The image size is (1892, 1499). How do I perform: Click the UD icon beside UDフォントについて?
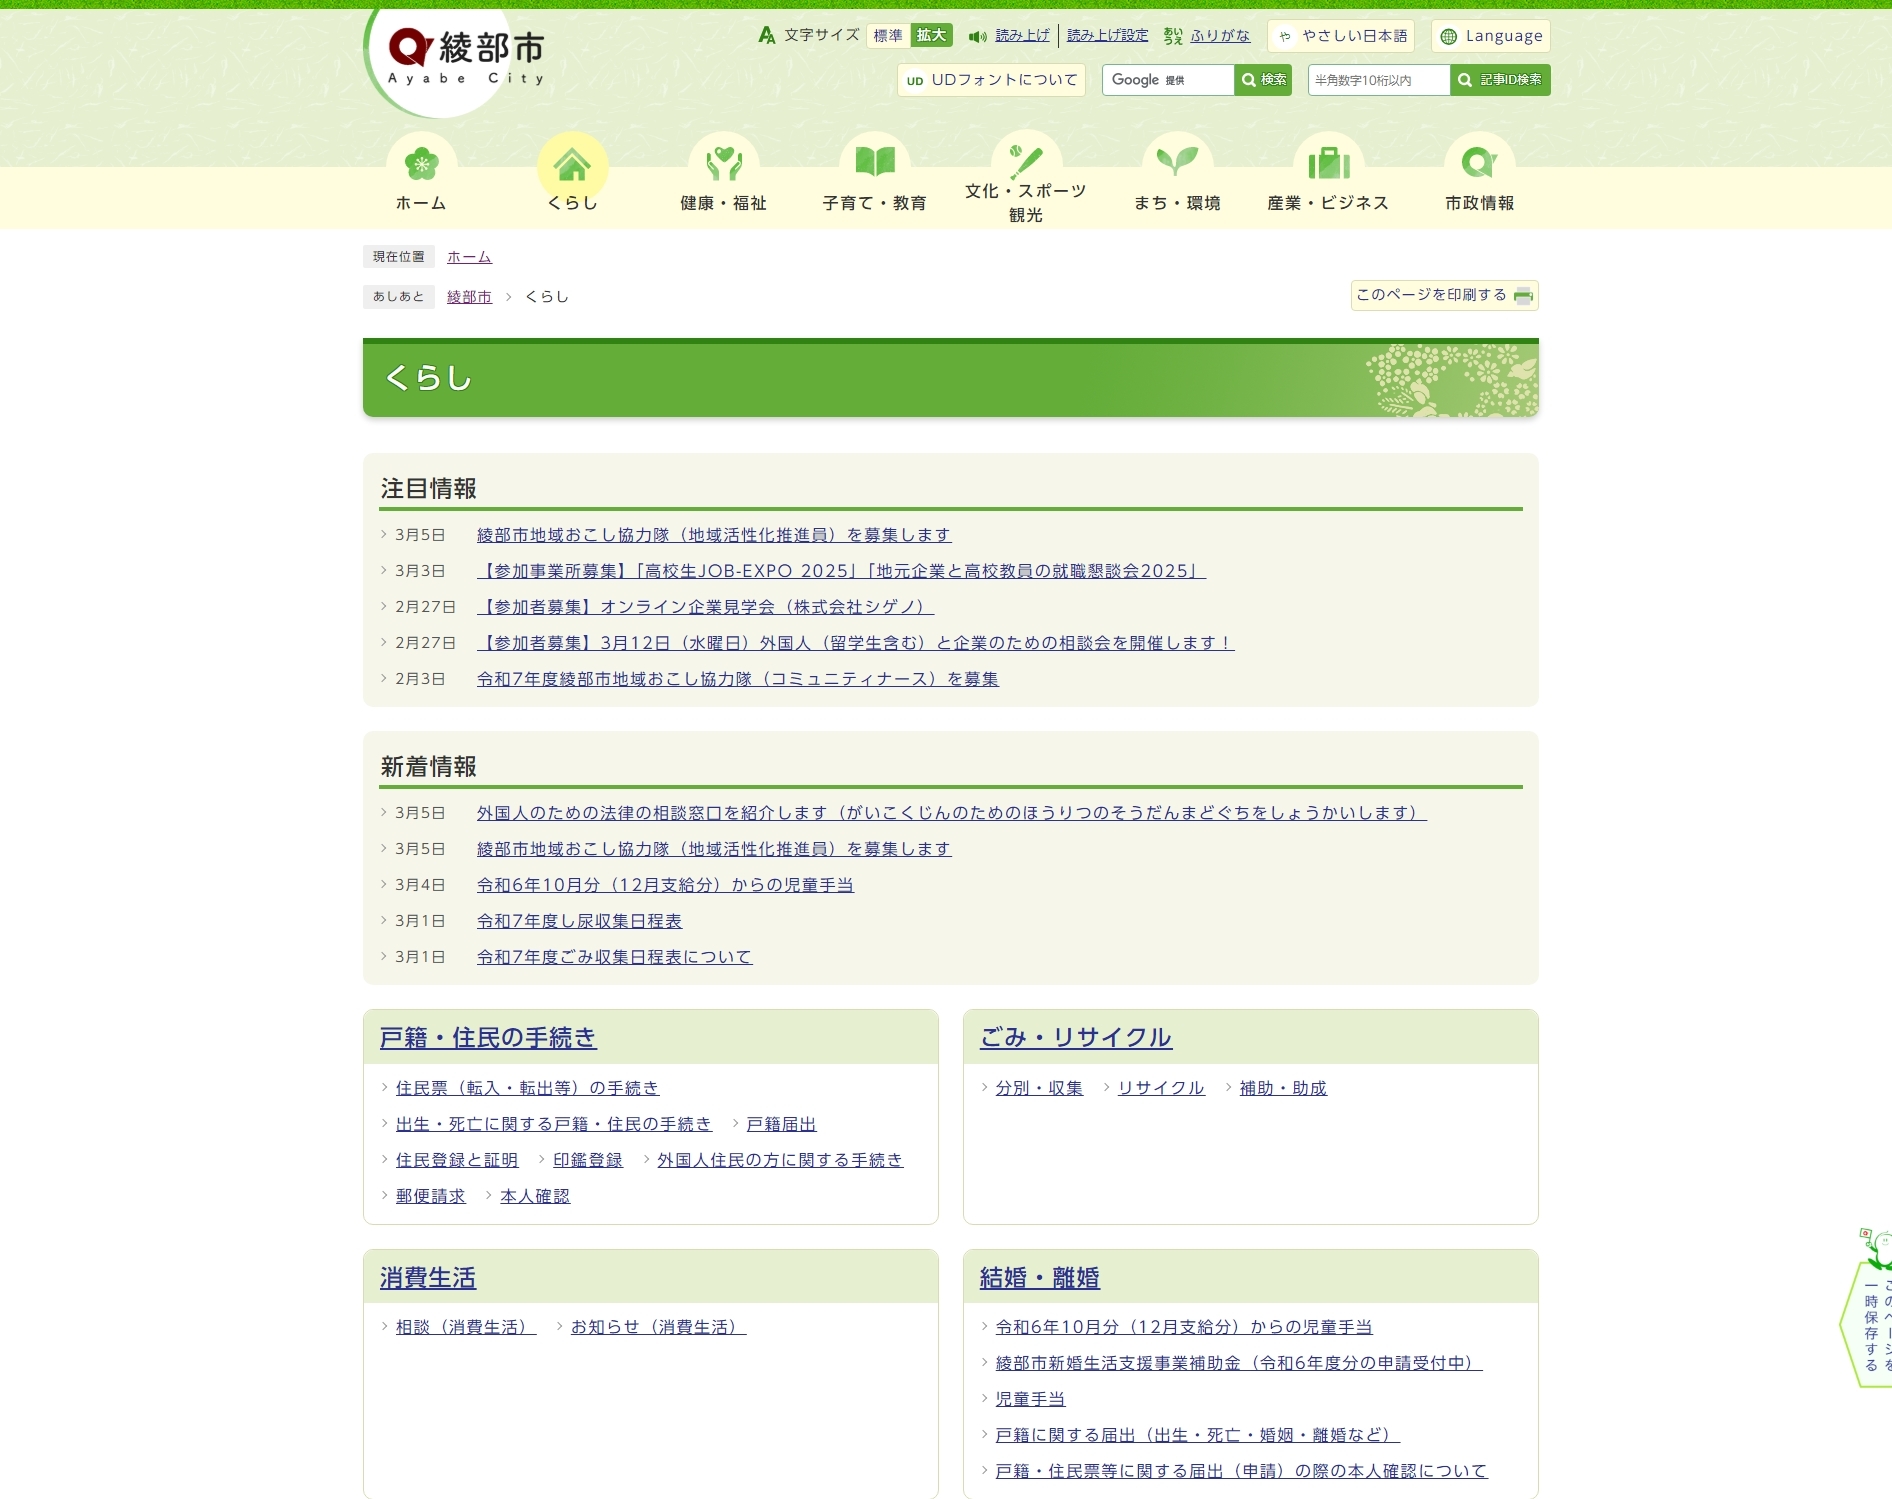click(x=914, y=80)
